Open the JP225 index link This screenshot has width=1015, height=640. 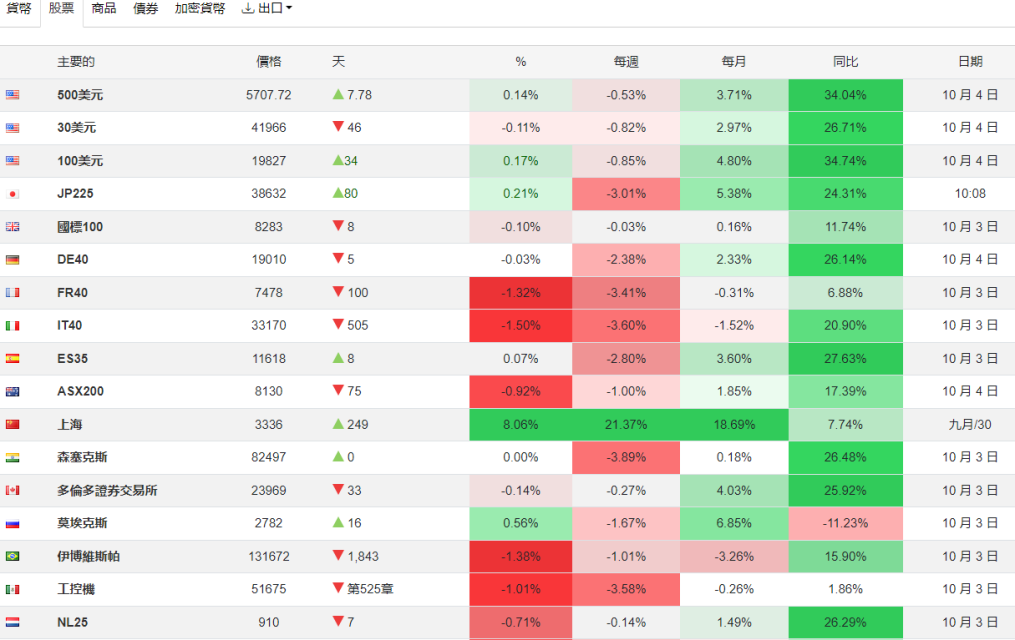coord(75,193)
